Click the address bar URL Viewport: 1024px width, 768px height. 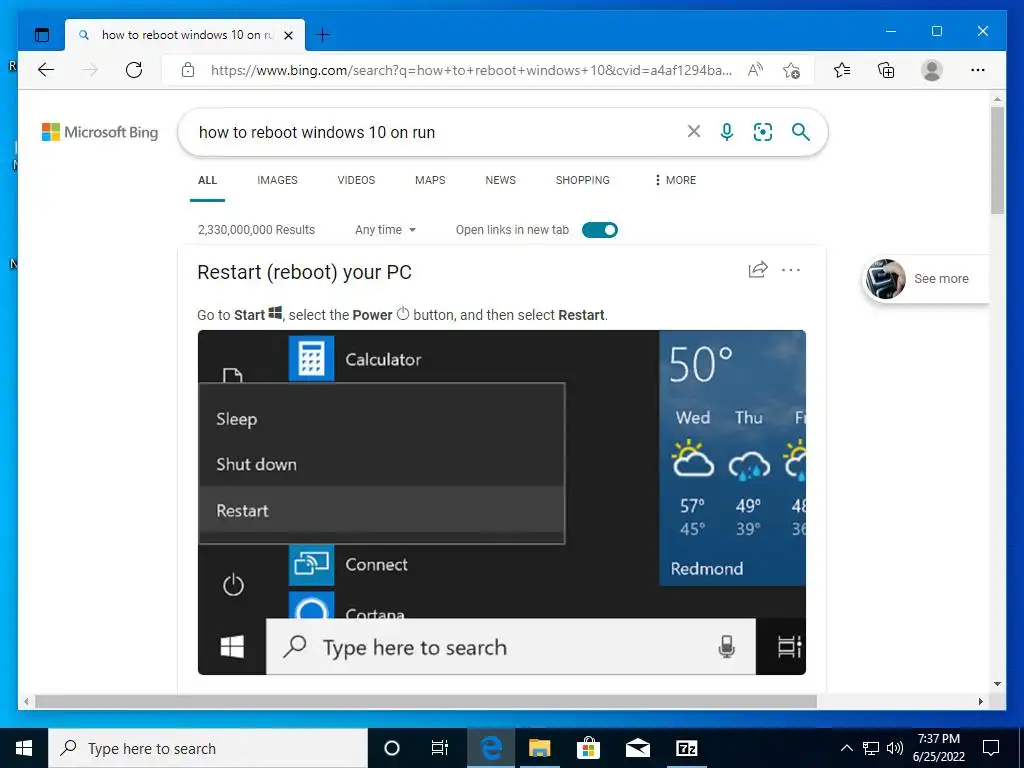tap(471, 70)
